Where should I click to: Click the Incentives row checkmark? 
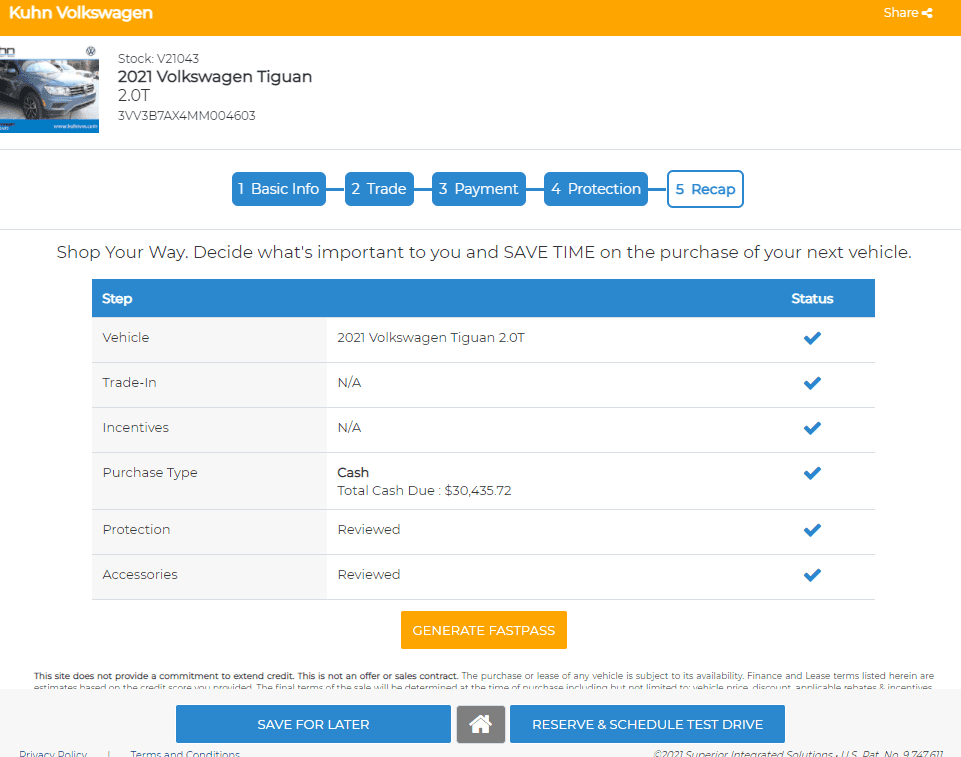[x=812, y=428]
